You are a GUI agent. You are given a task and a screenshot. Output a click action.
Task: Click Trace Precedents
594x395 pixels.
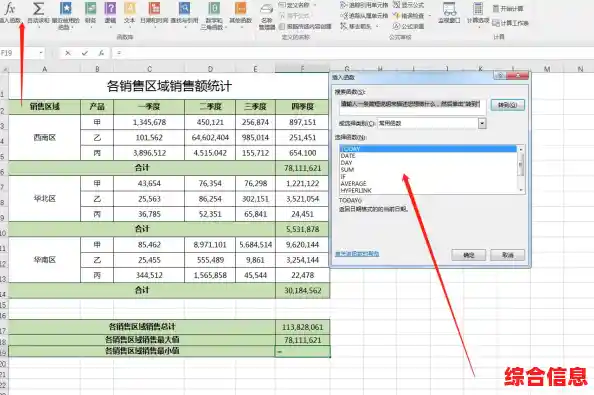pyautogui.click(x=364, y=5)
